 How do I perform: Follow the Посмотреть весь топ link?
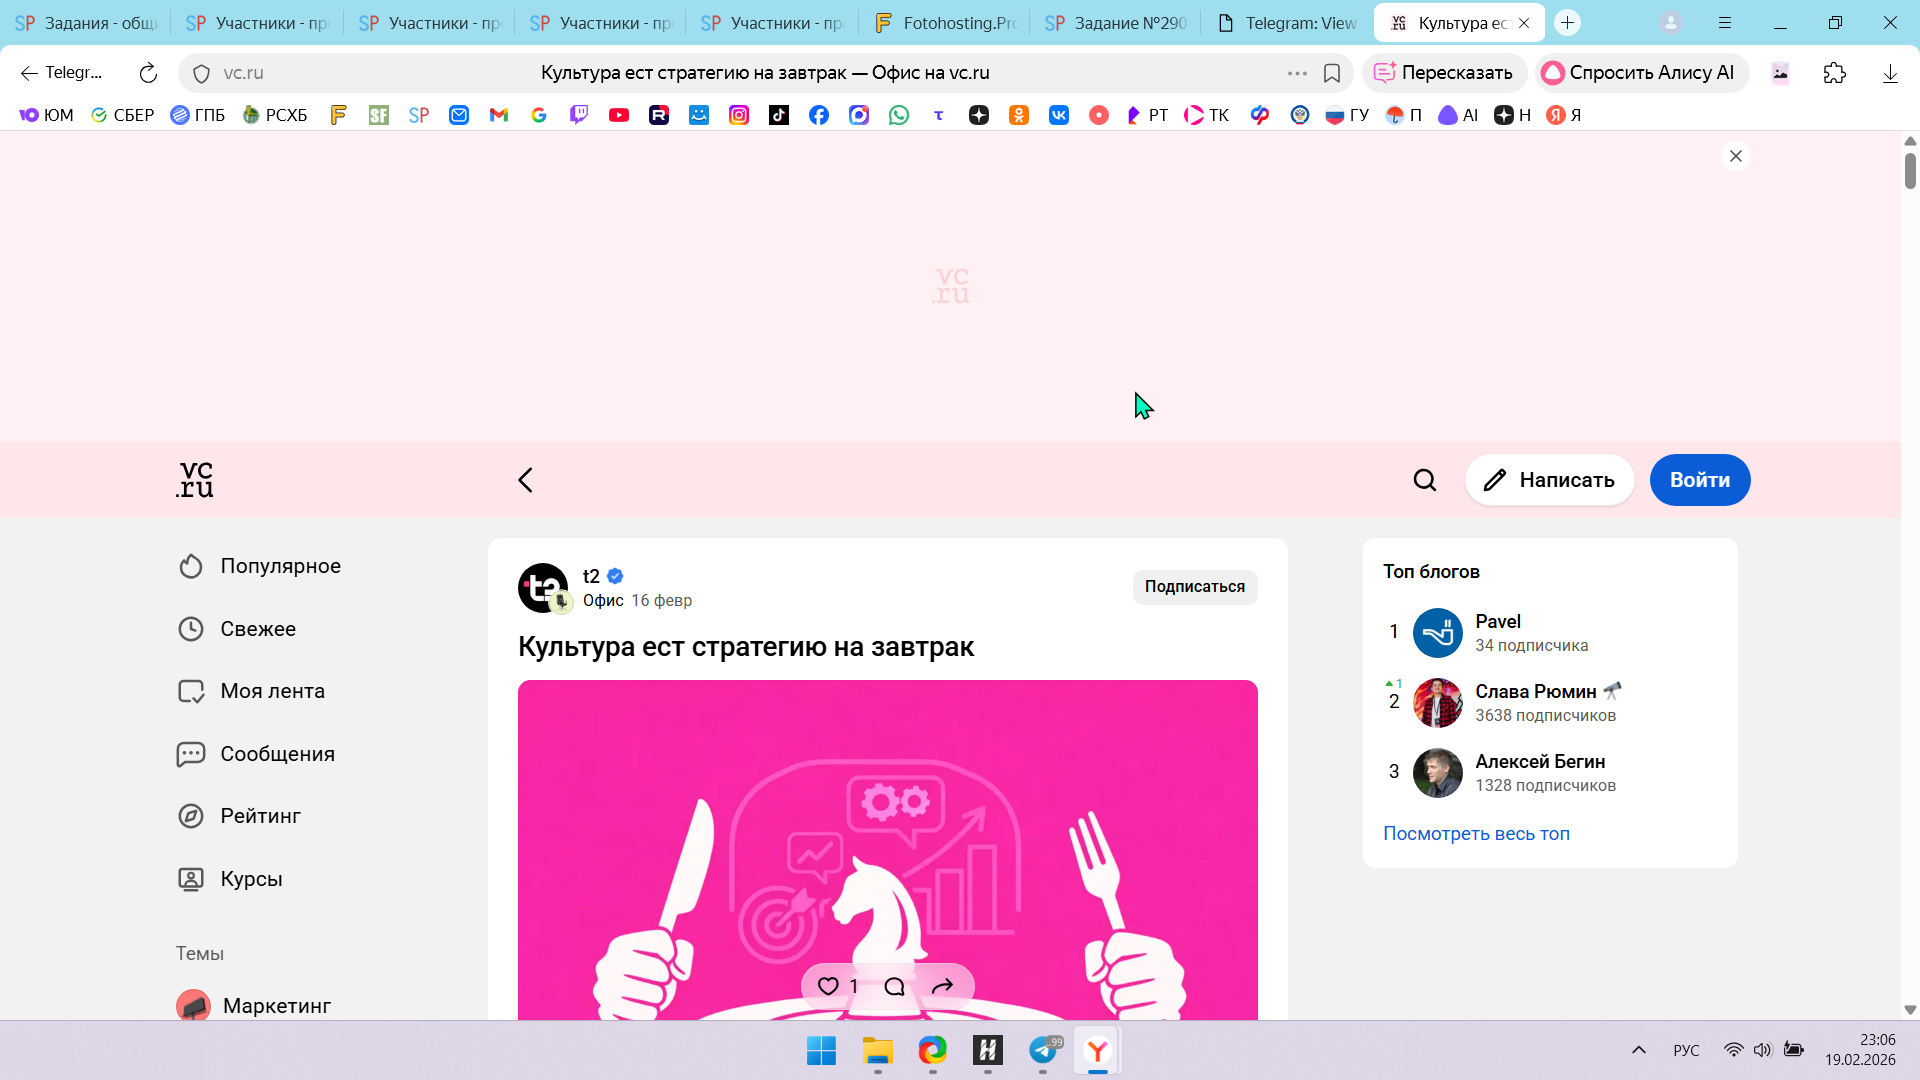tap(1476, 834)
